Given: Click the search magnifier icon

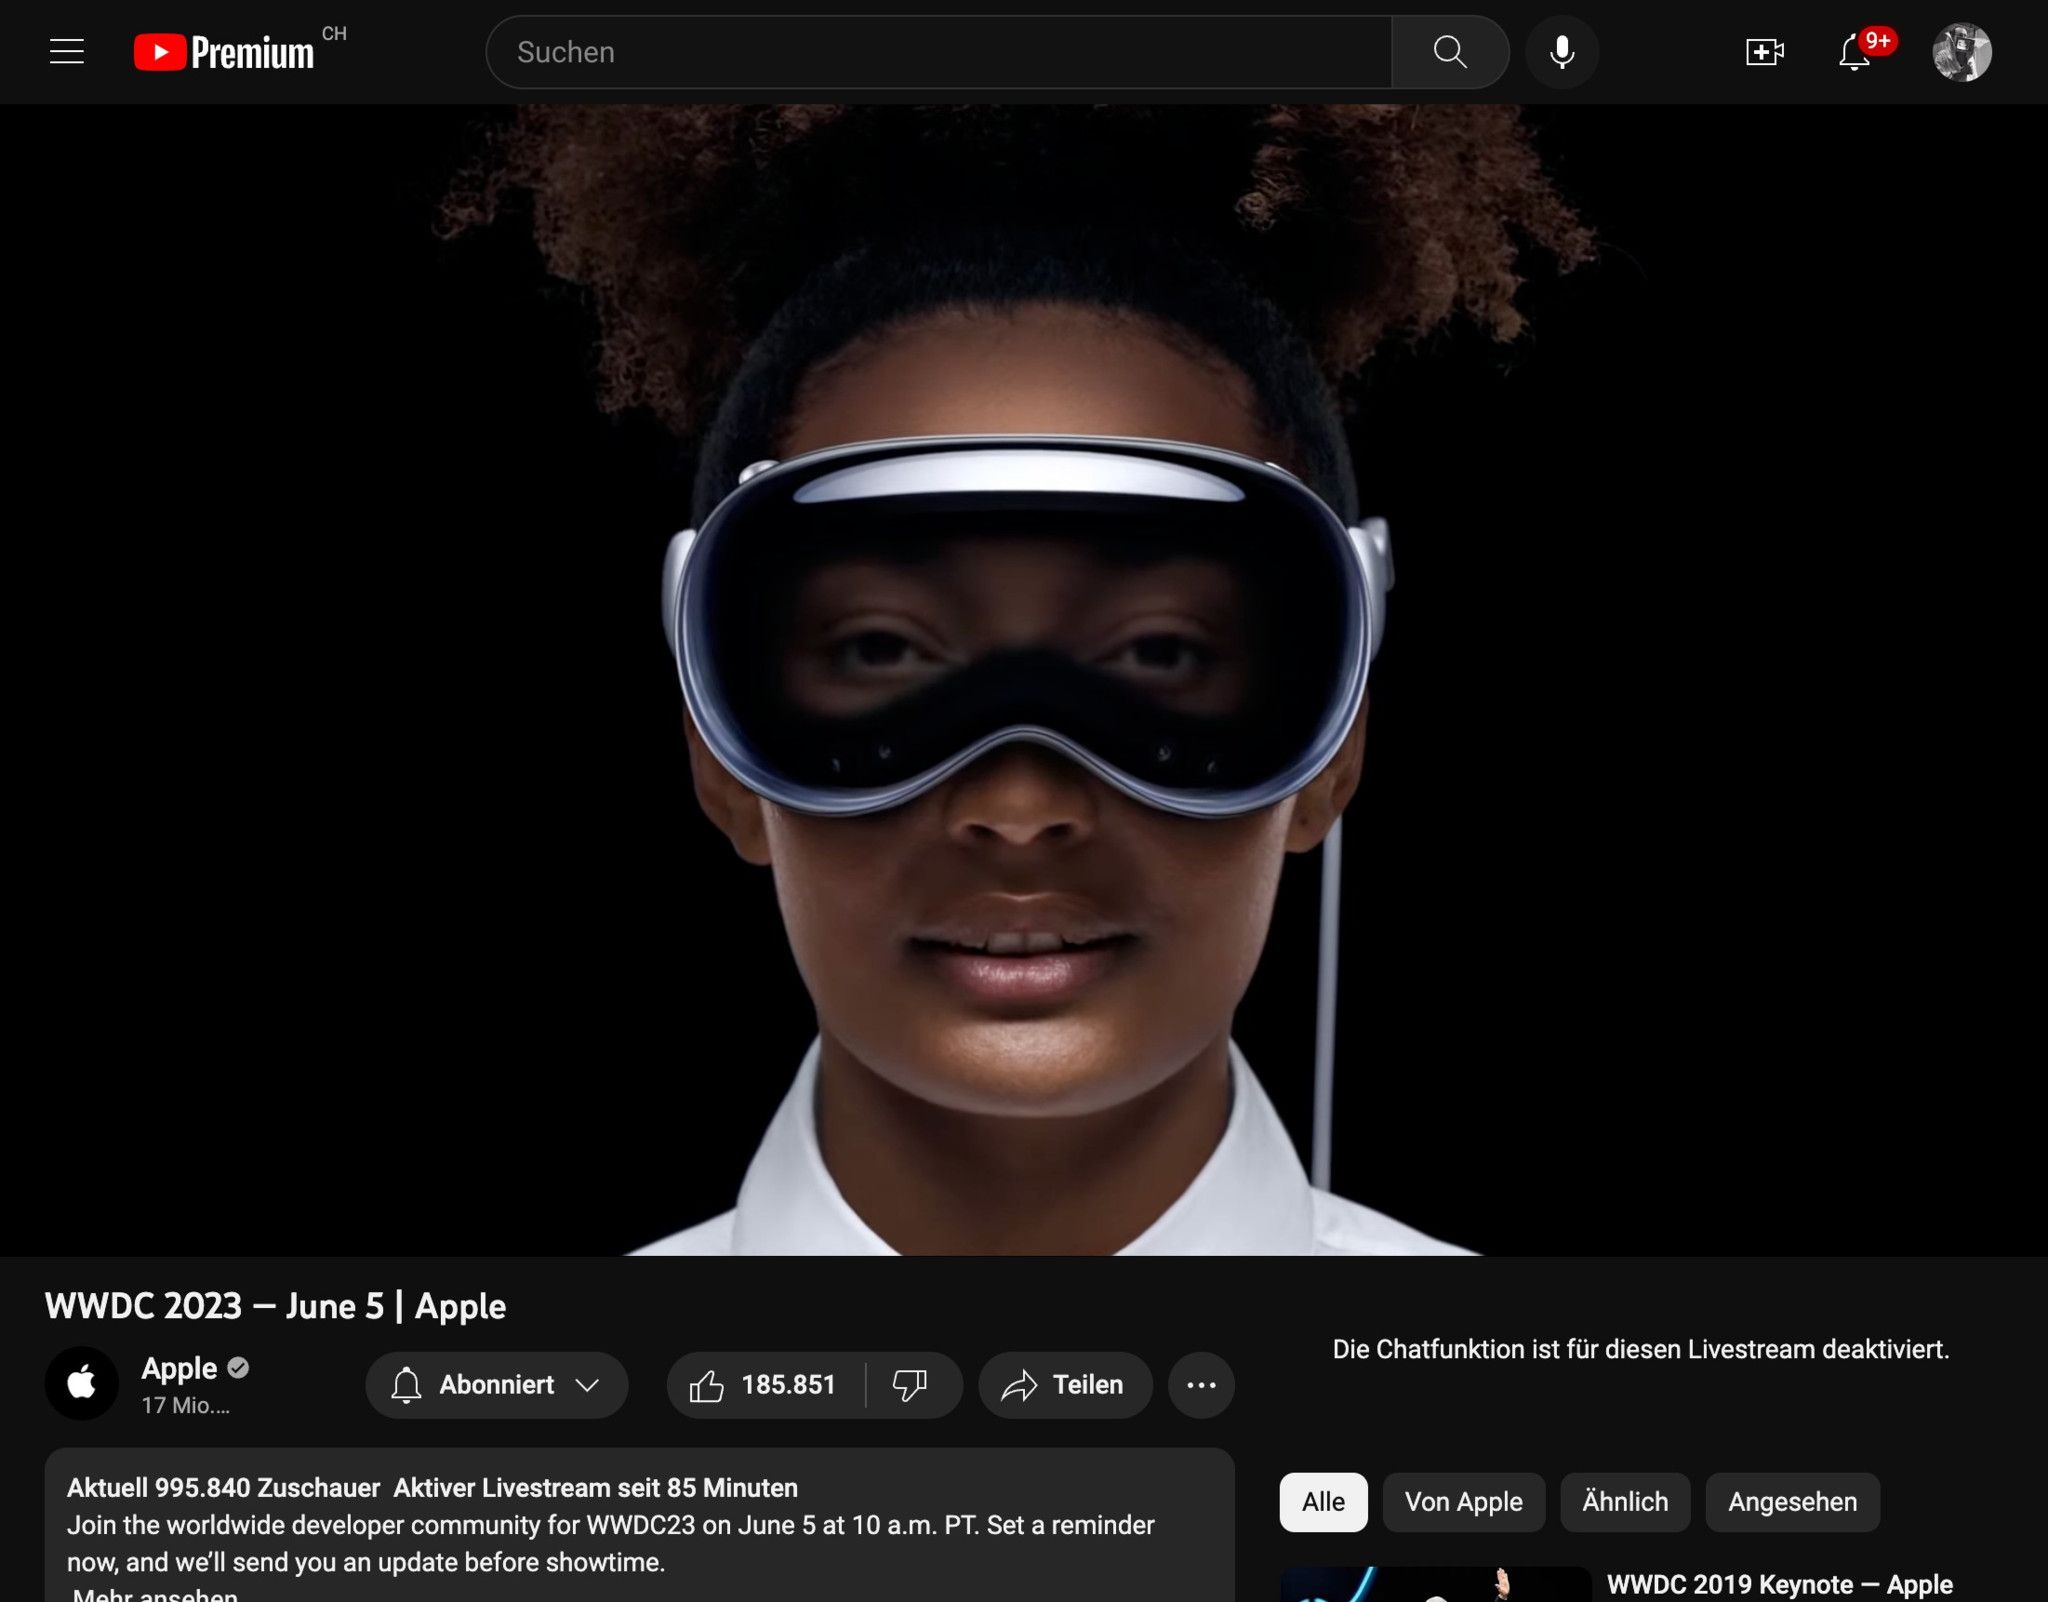Looking at the screenshot, I should coord(1449,51).
